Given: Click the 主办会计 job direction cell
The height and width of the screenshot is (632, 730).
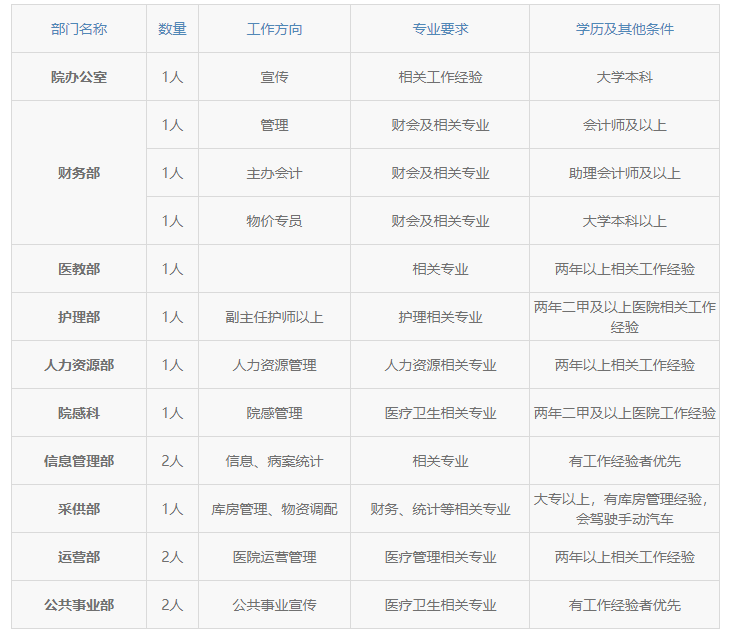Looking at the screenshot, I should [274, 173].
